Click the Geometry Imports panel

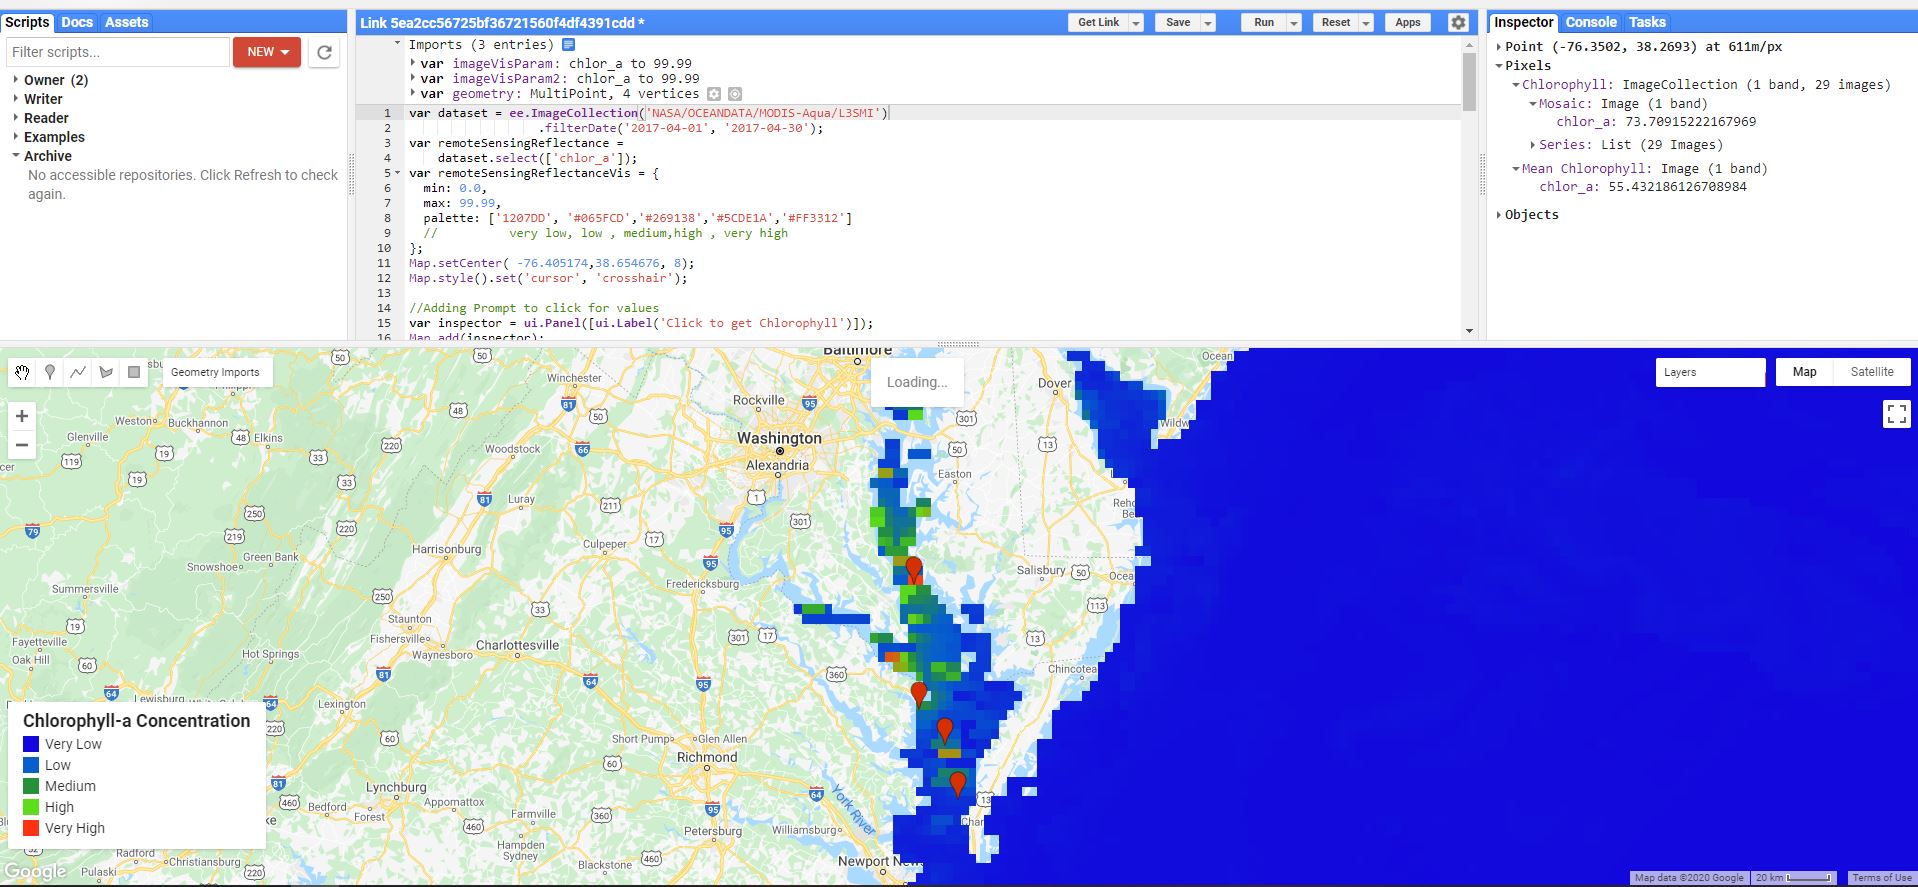215,372
